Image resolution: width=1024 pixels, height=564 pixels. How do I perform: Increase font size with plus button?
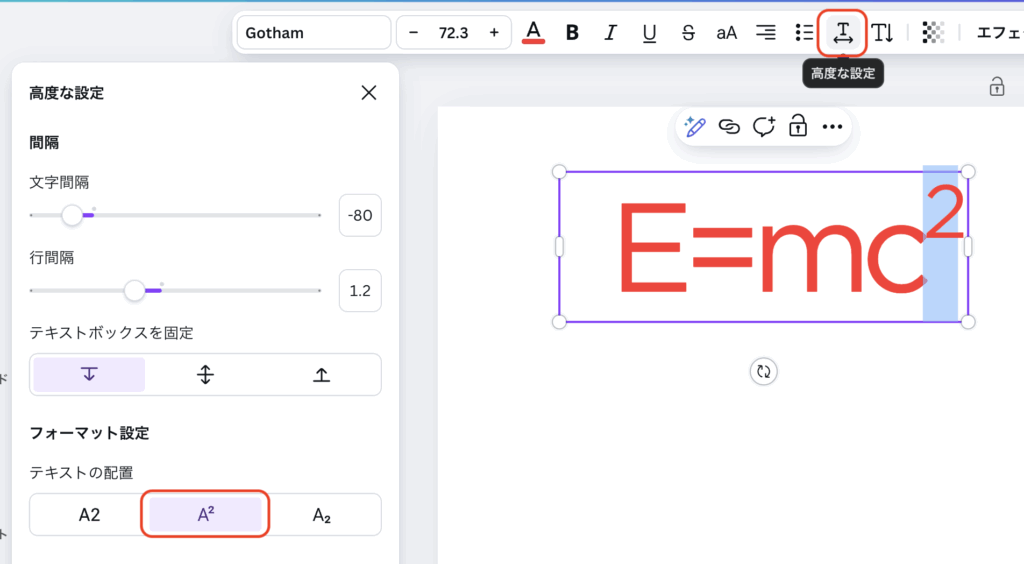point(493,33)
